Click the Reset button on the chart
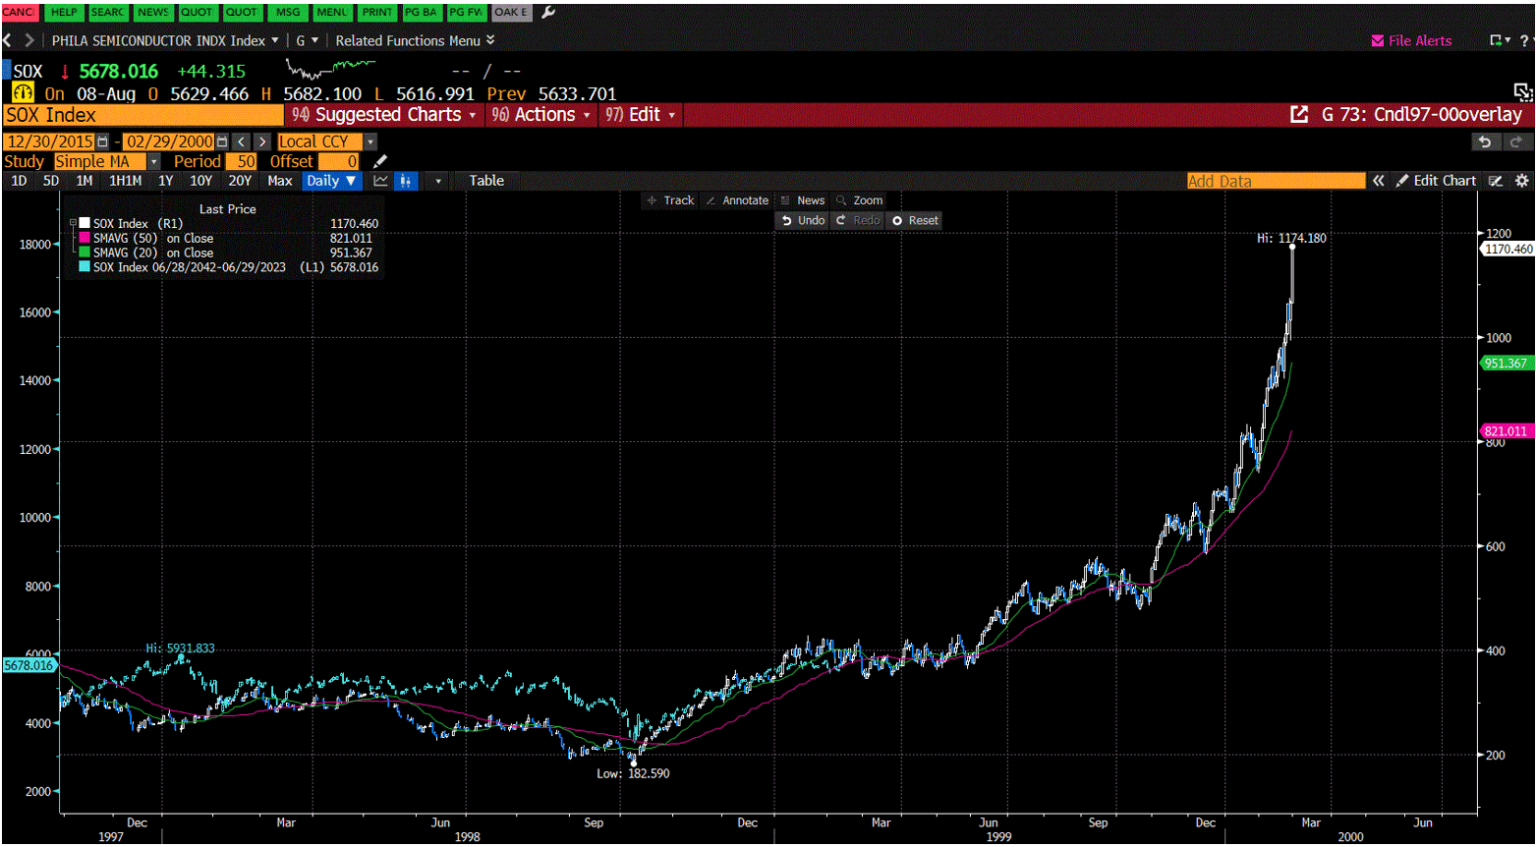This screenshot has height=847, width=1536. (915, 220)
